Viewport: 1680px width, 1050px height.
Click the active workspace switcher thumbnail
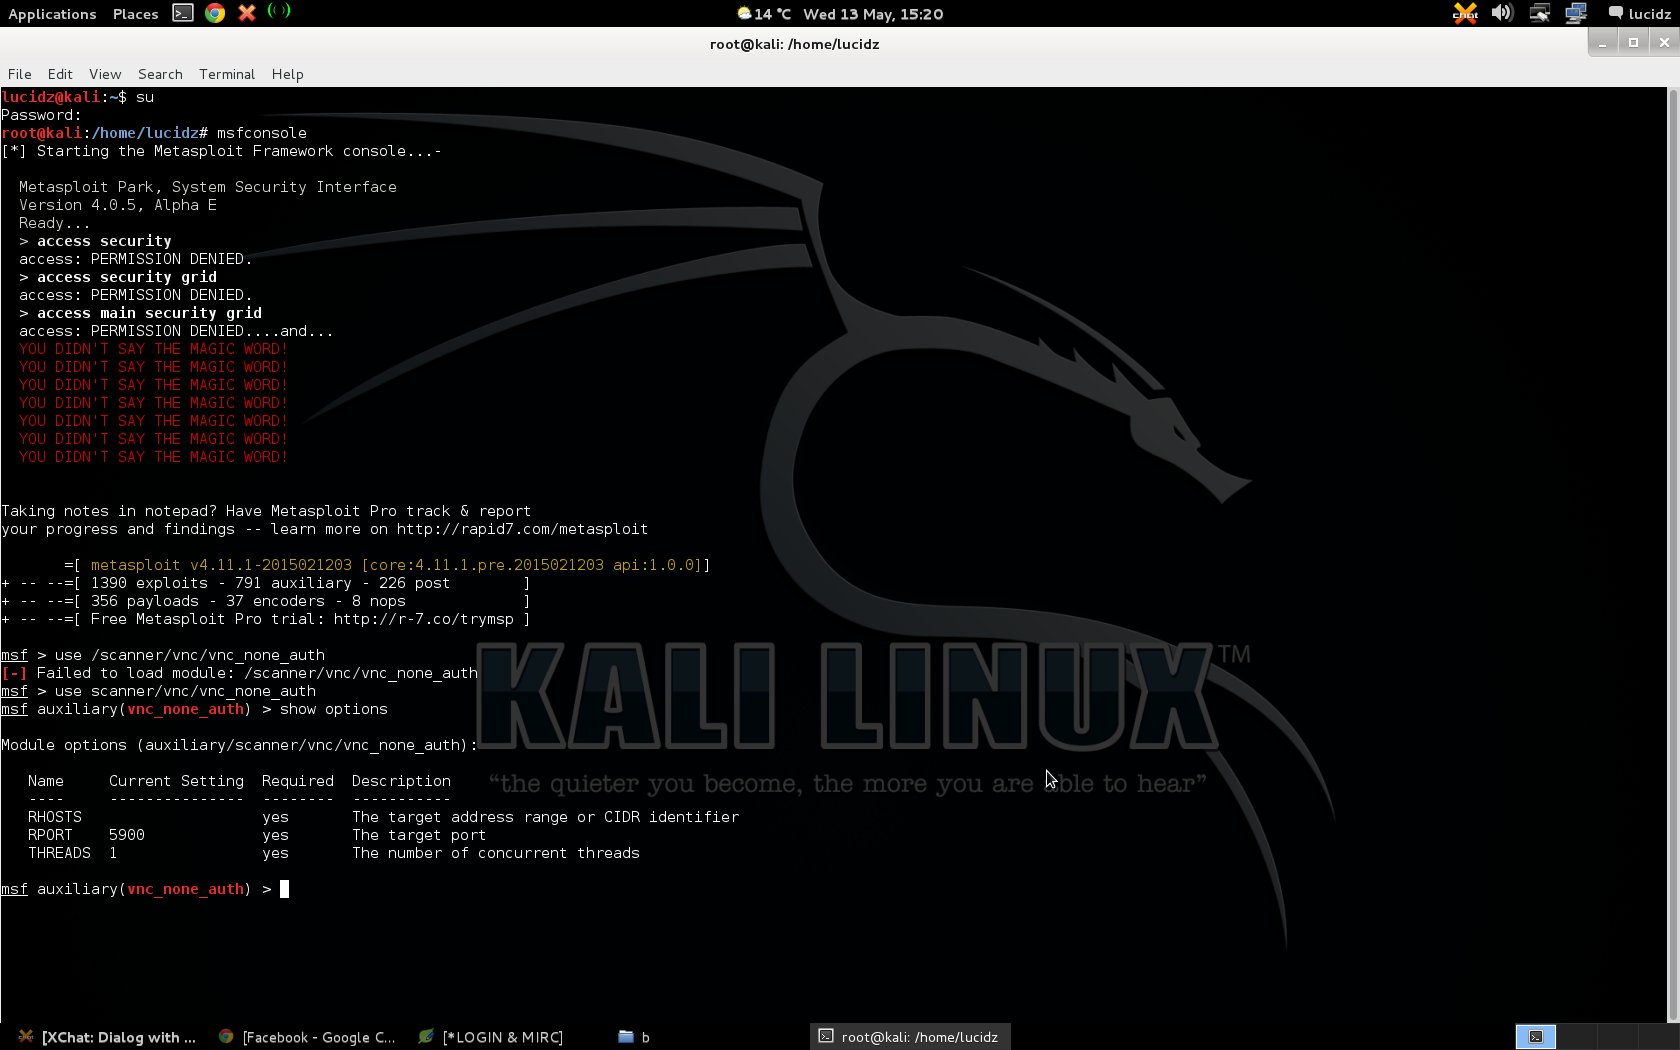point(1536,1037)
